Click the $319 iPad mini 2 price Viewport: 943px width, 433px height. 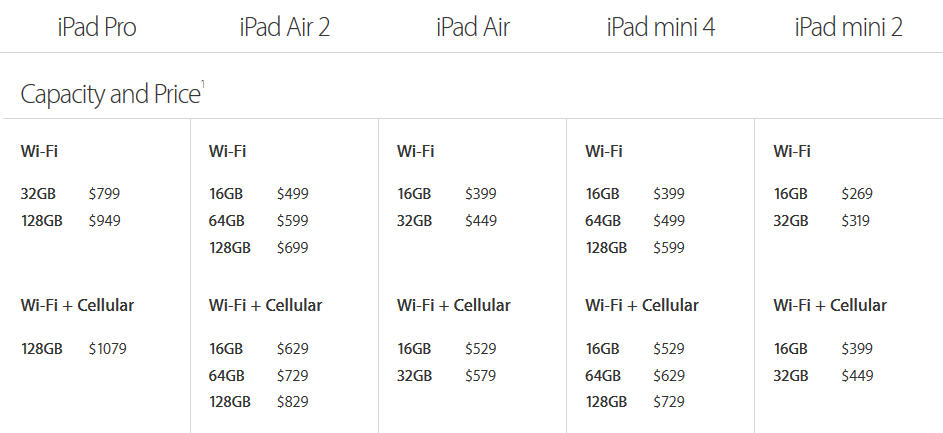(857, 221)
